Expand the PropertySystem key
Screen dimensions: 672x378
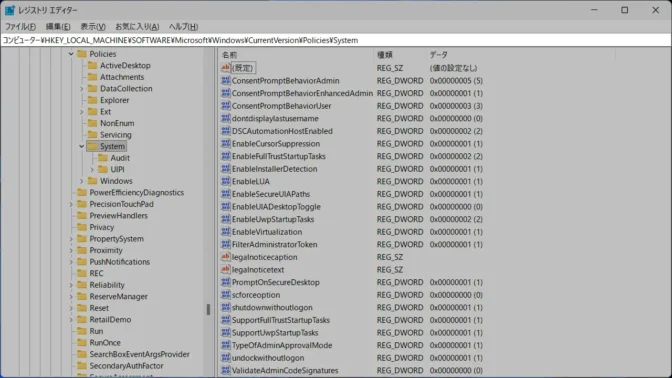[x=71, y=239]
